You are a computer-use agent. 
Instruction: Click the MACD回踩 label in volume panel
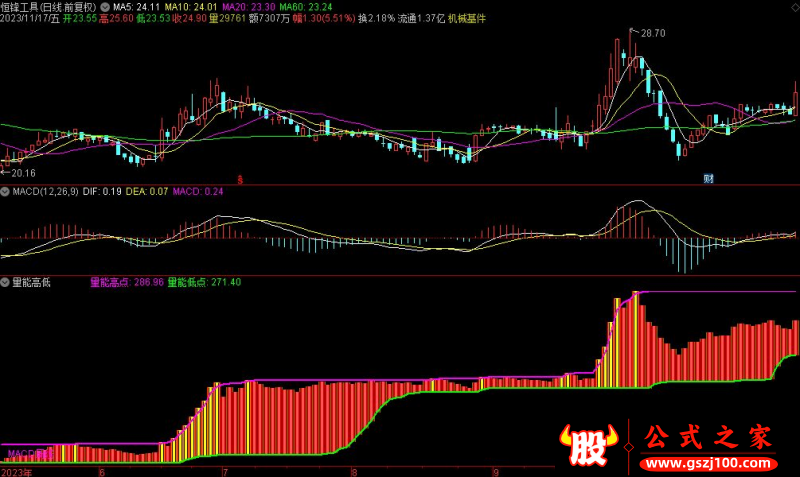[x=30, y=454]
